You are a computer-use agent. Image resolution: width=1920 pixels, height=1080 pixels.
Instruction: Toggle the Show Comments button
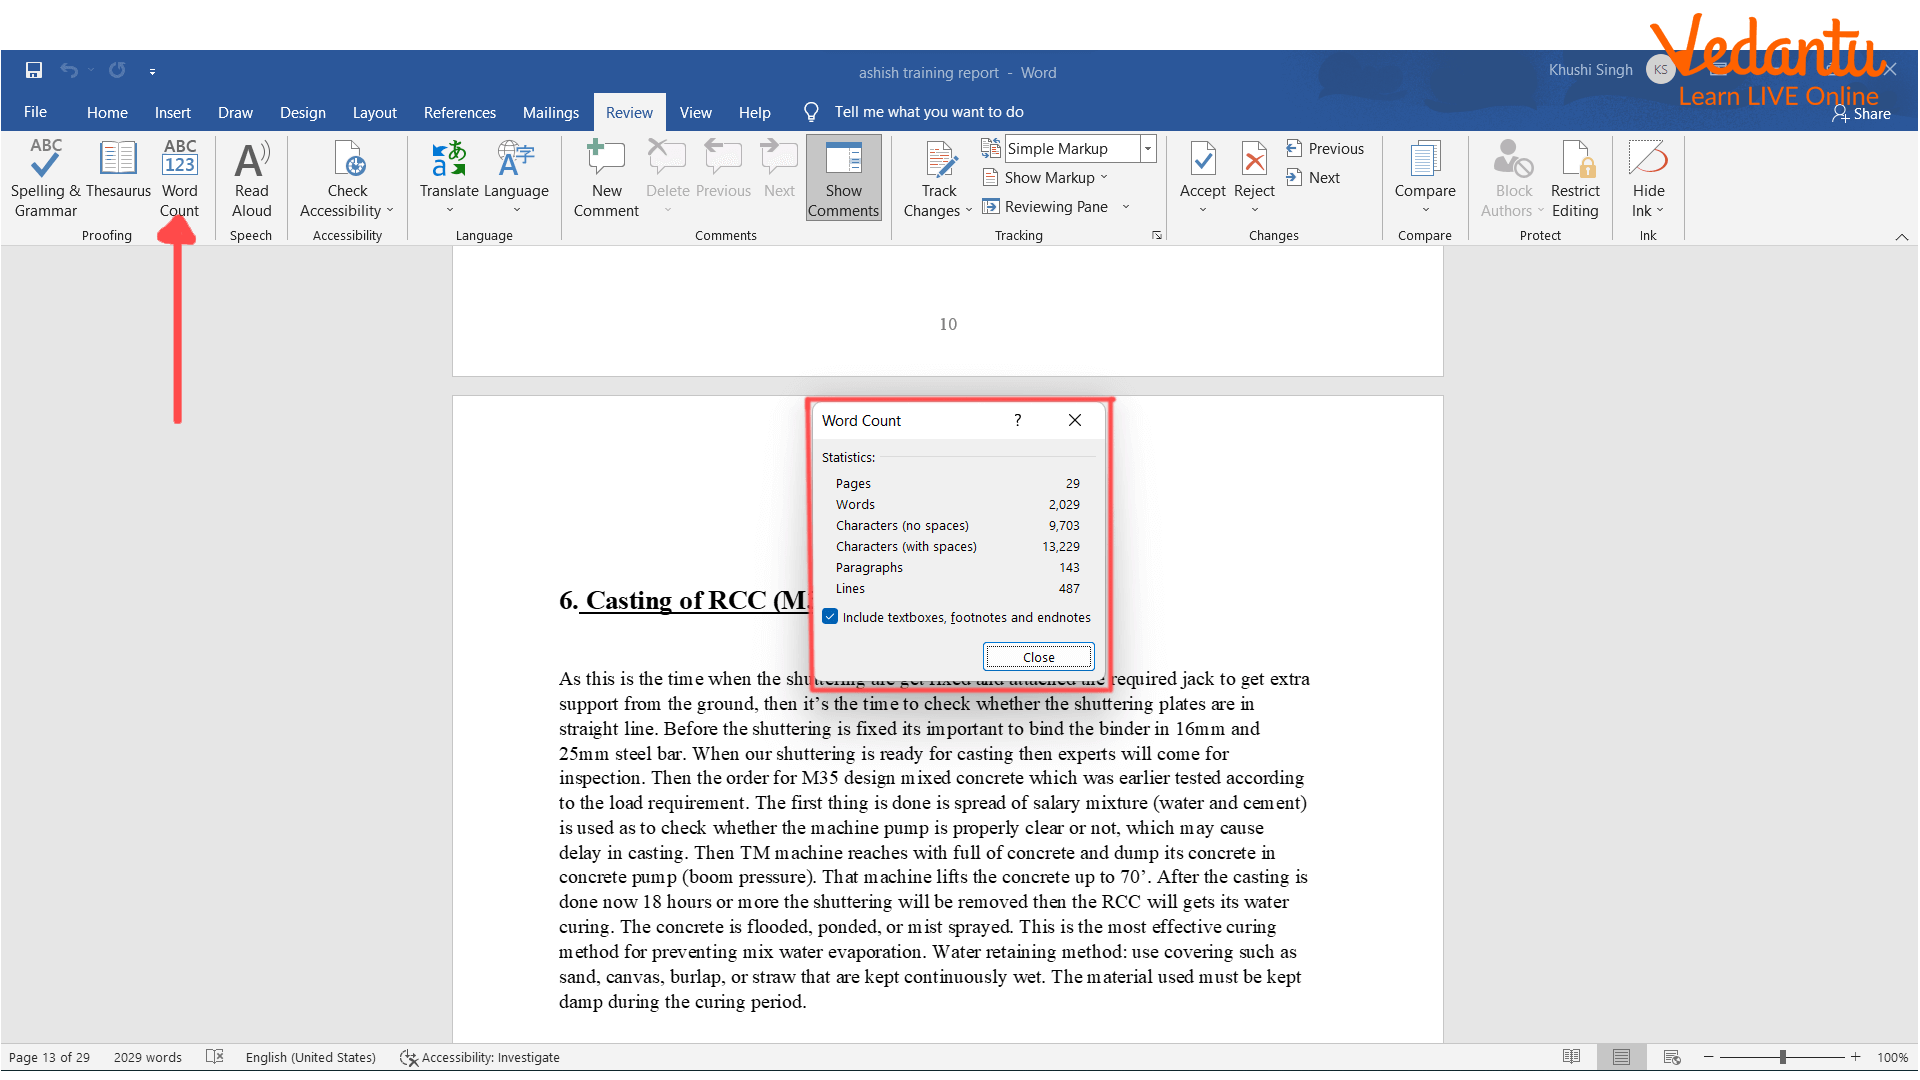[843, 178]
